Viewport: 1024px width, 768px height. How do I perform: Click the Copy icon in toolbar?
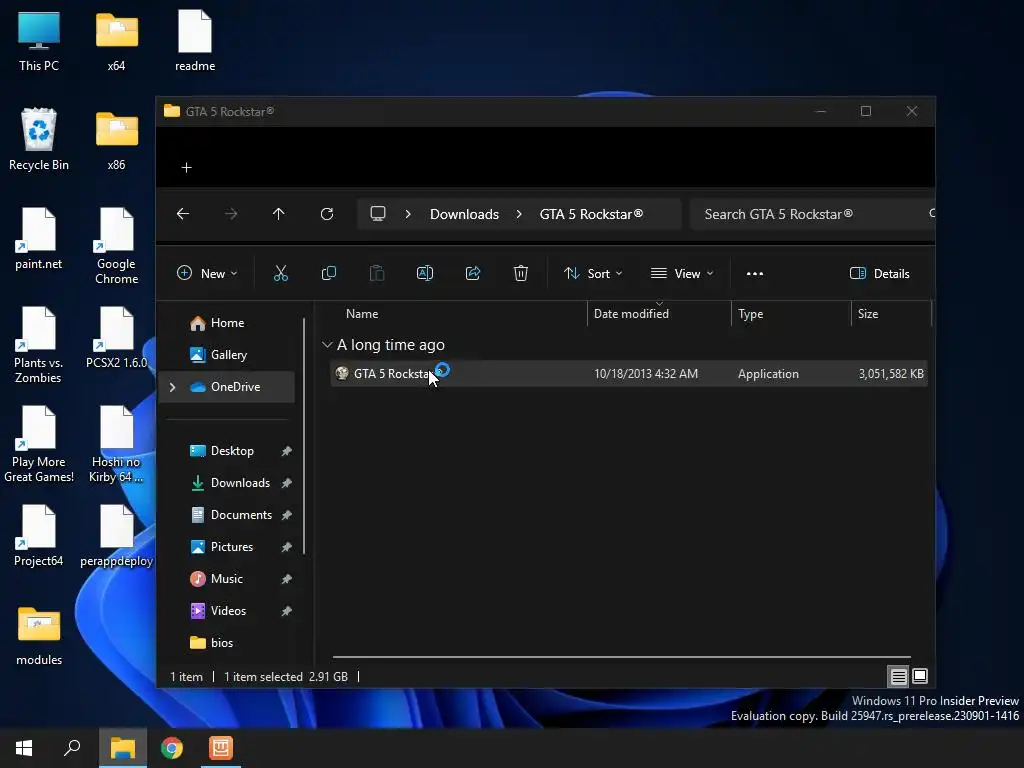[328, 274]
